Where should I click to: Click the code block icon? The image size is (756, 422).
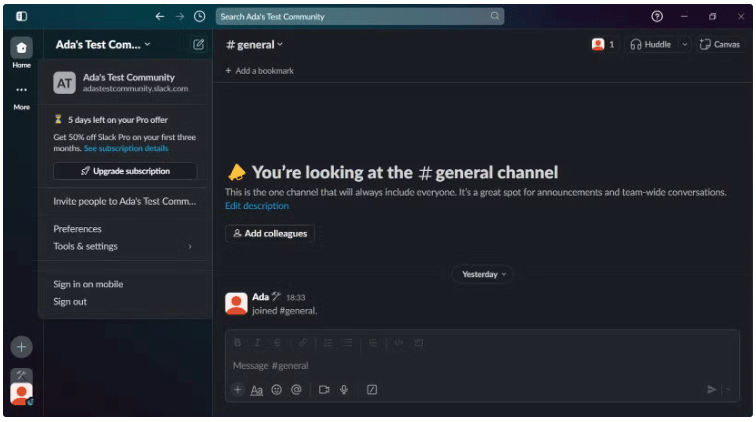418,343
